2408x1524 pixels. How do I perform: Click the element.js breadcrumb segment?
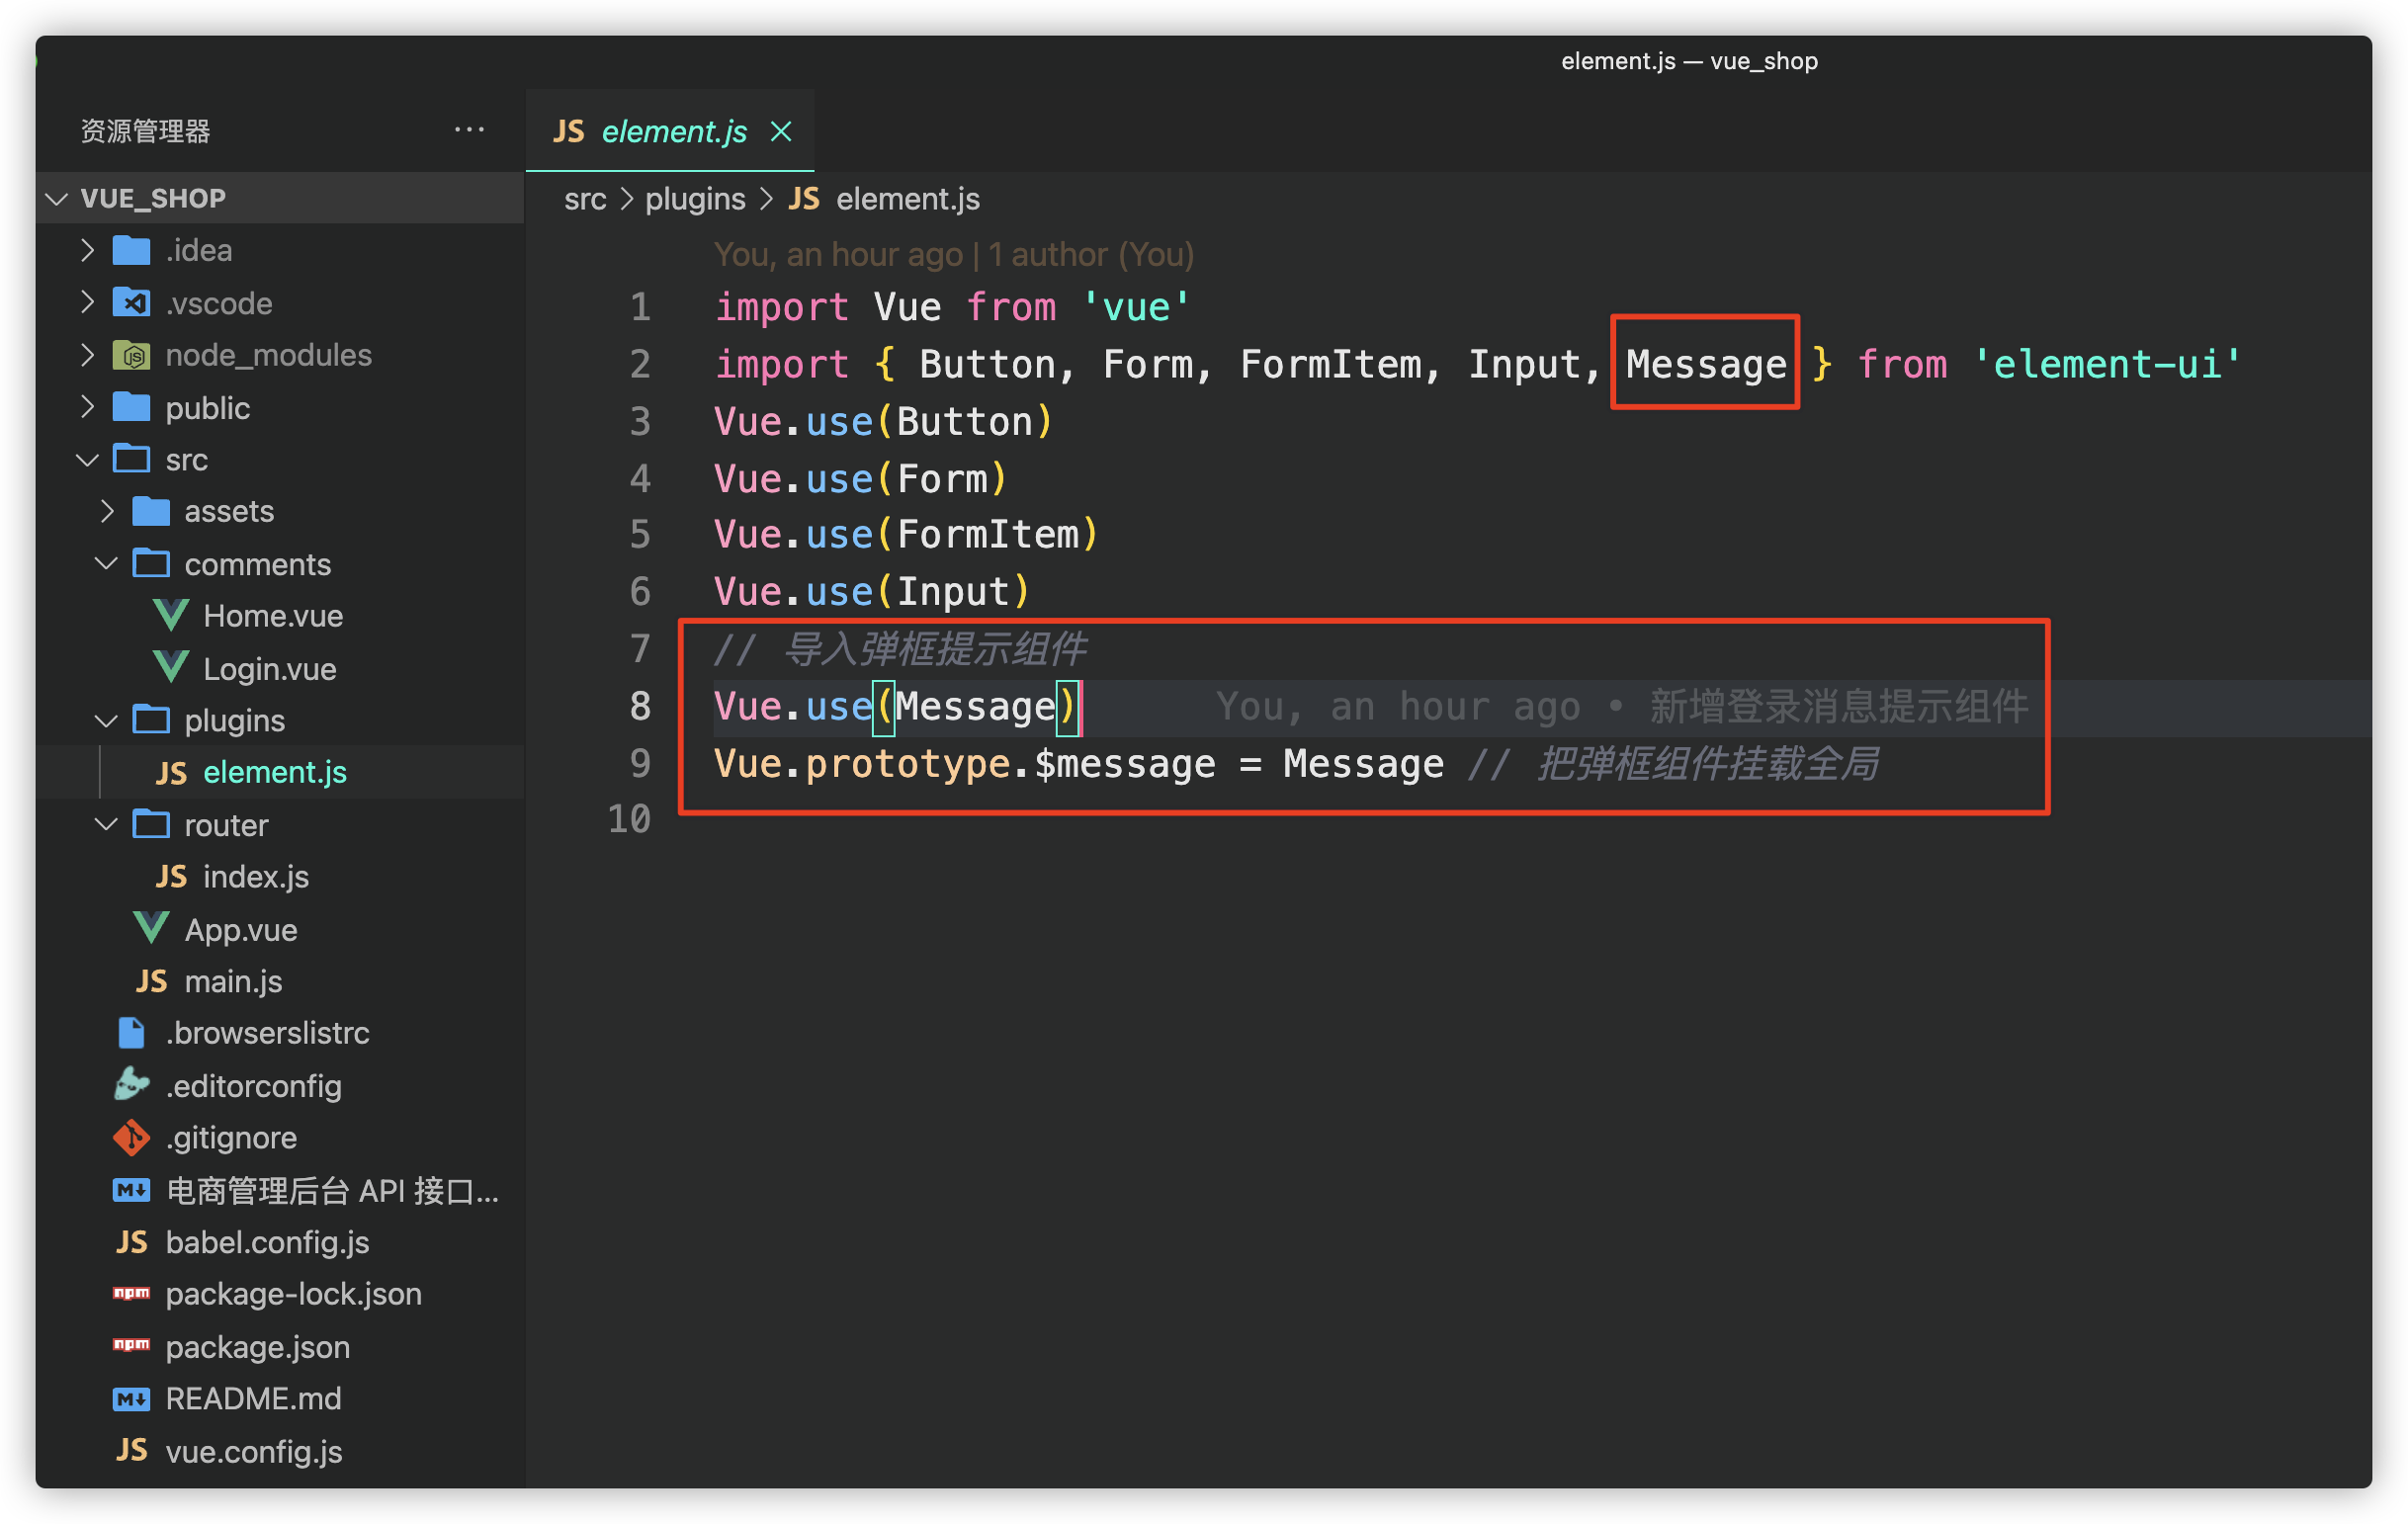pos(908,199)
